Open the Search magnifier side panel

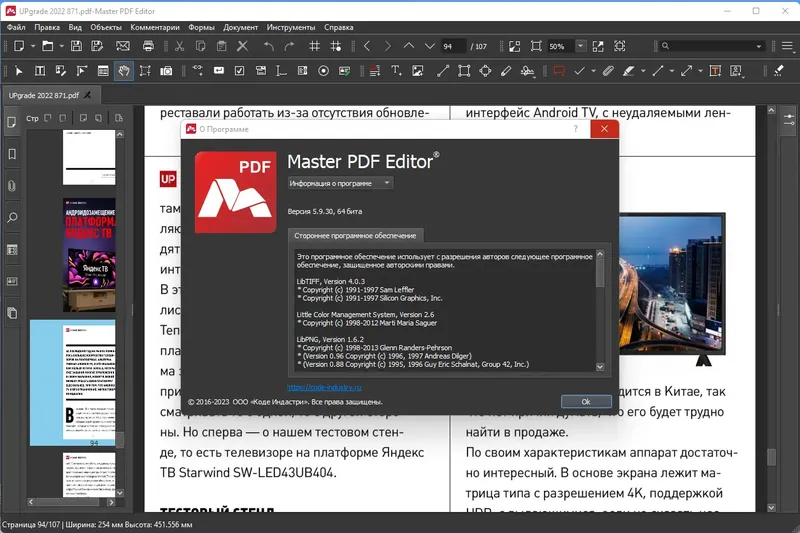[12, 218]
